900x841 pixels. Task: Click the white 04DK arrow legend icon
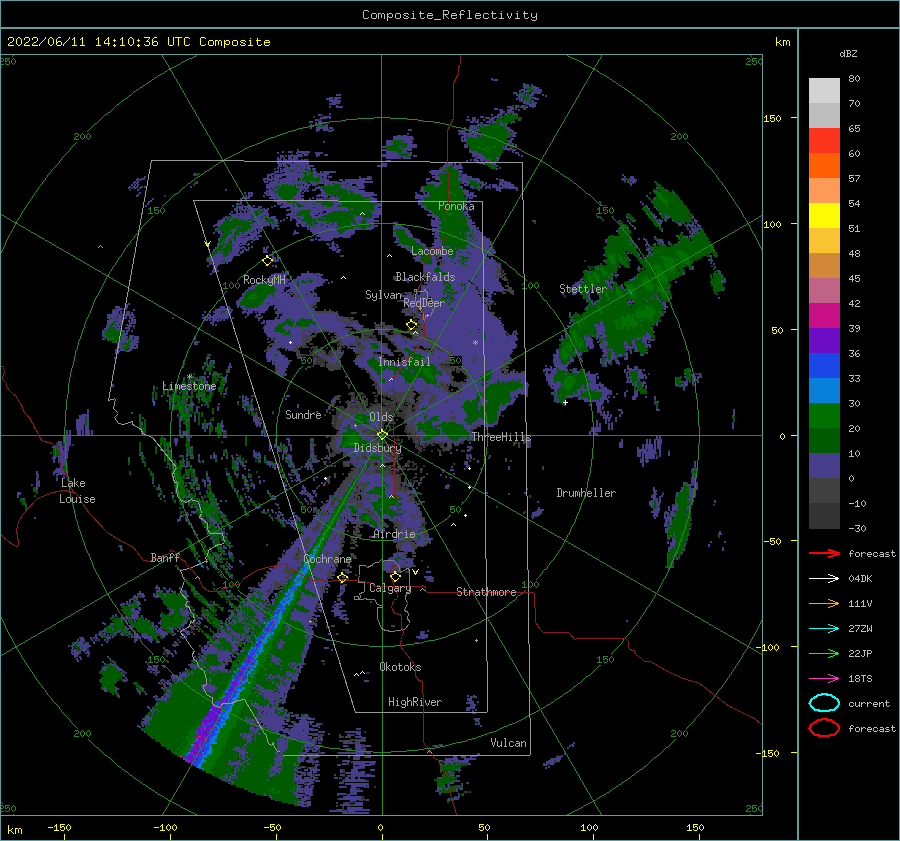824,579
